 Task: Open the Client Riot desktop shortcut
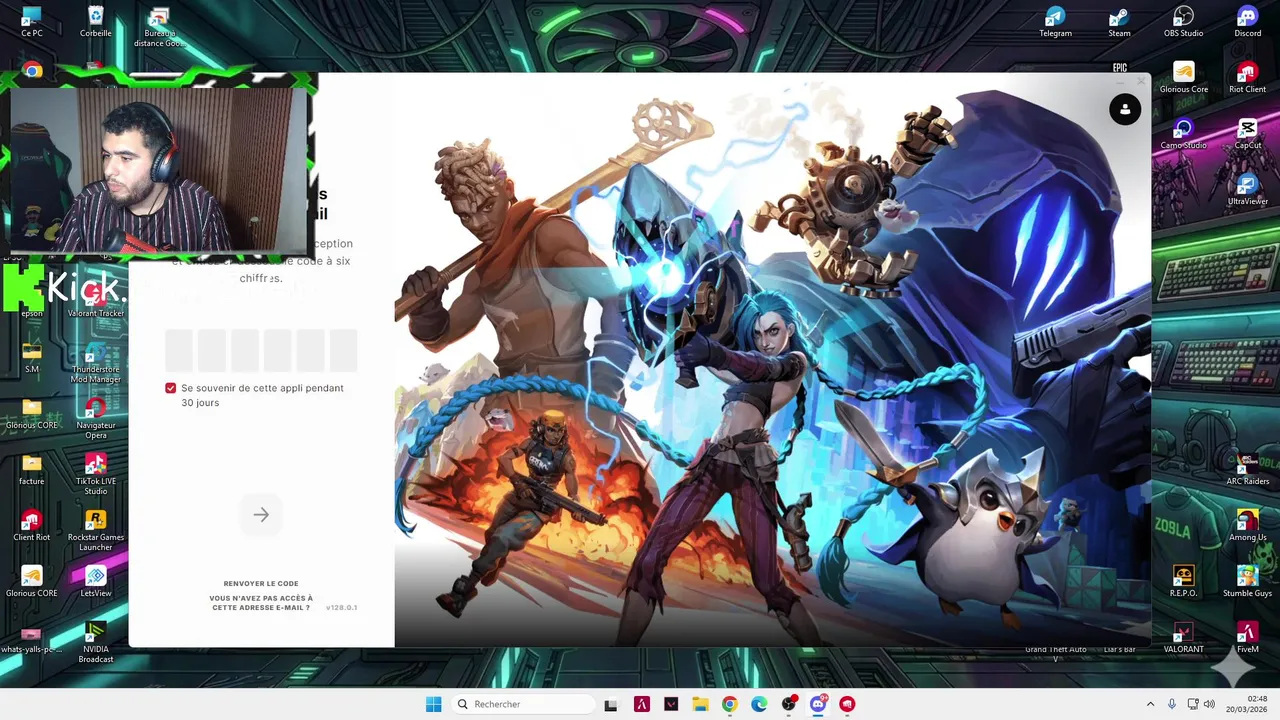point(32,526)
